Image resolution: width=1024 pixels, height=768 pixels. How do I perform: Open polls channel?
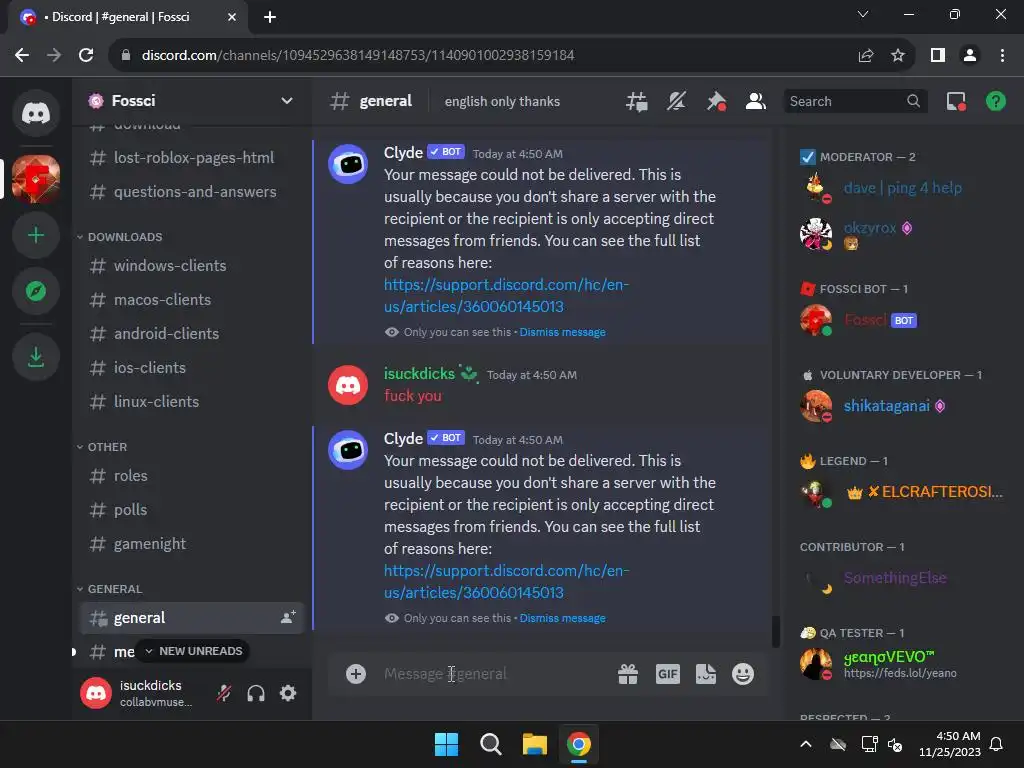(192, 509)
